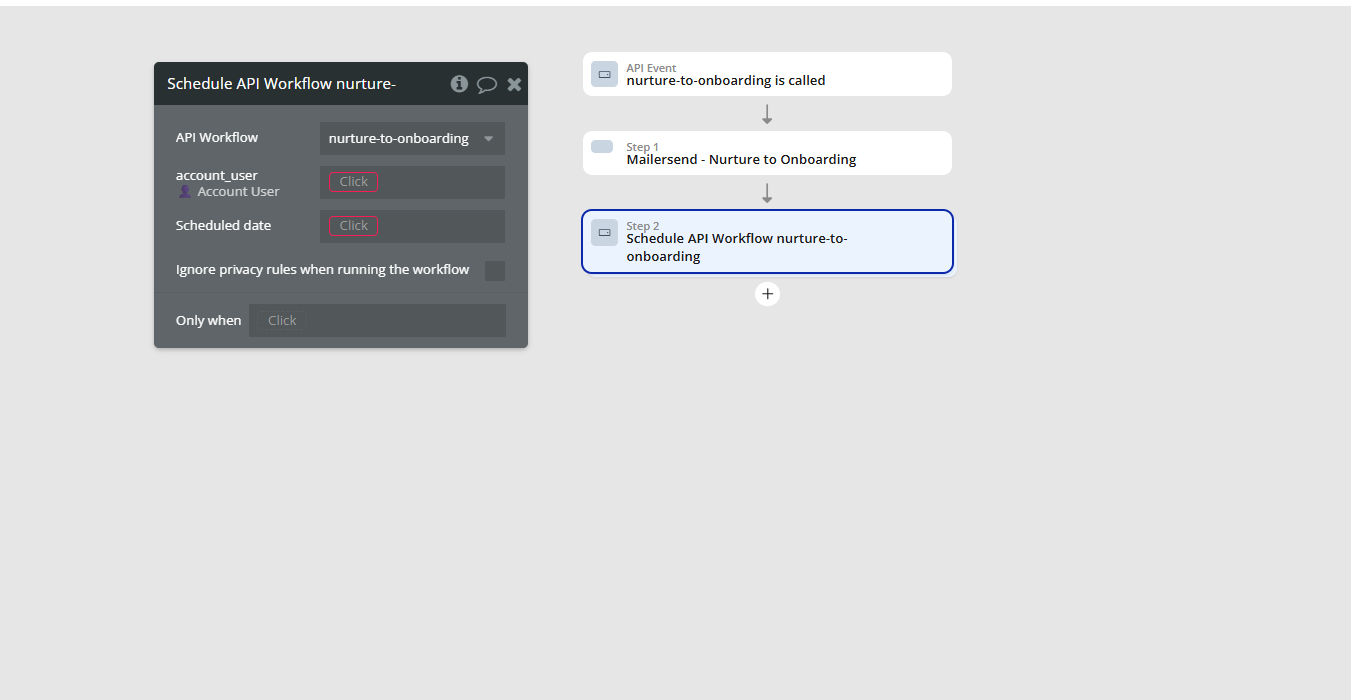Select Step 2 Schedule API Workflow block
Screen dimensions: 1351x700
coord(767,241)
